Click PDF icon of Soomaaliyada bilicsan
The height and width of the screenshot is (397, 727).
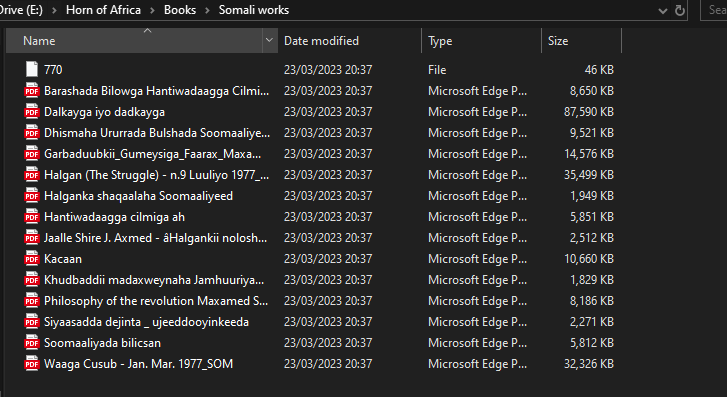point(32,342)
